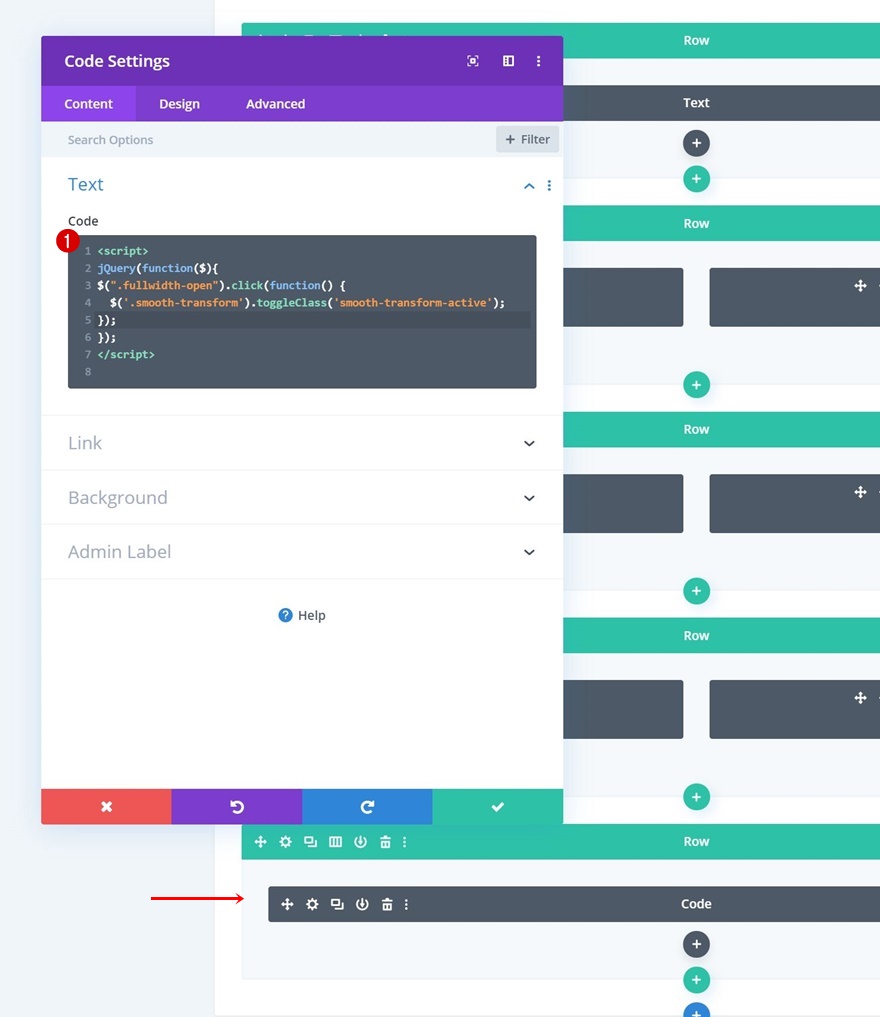This screenshot has width=880, height=1017.
Task: Click the Filter button
Action: coord(527,139)
